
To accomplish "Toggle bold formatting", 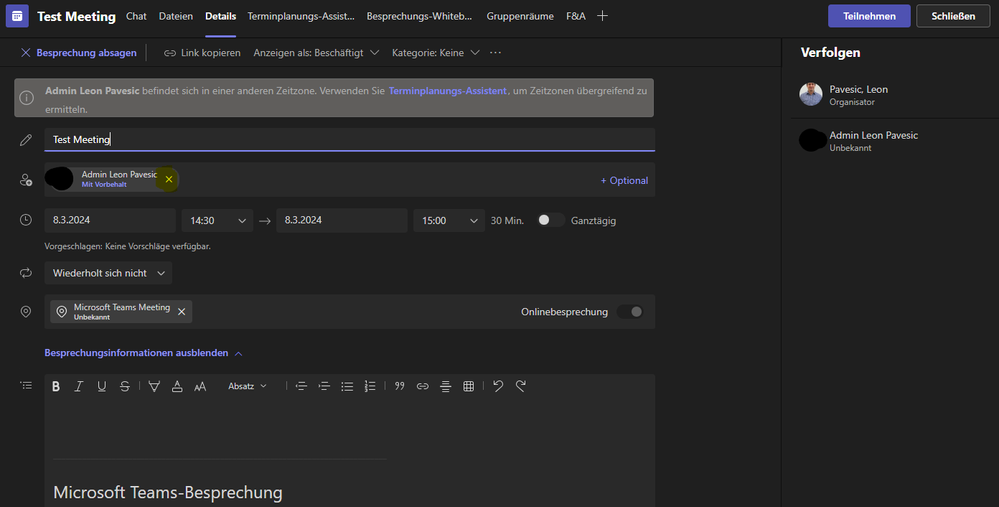I will 56,386.
